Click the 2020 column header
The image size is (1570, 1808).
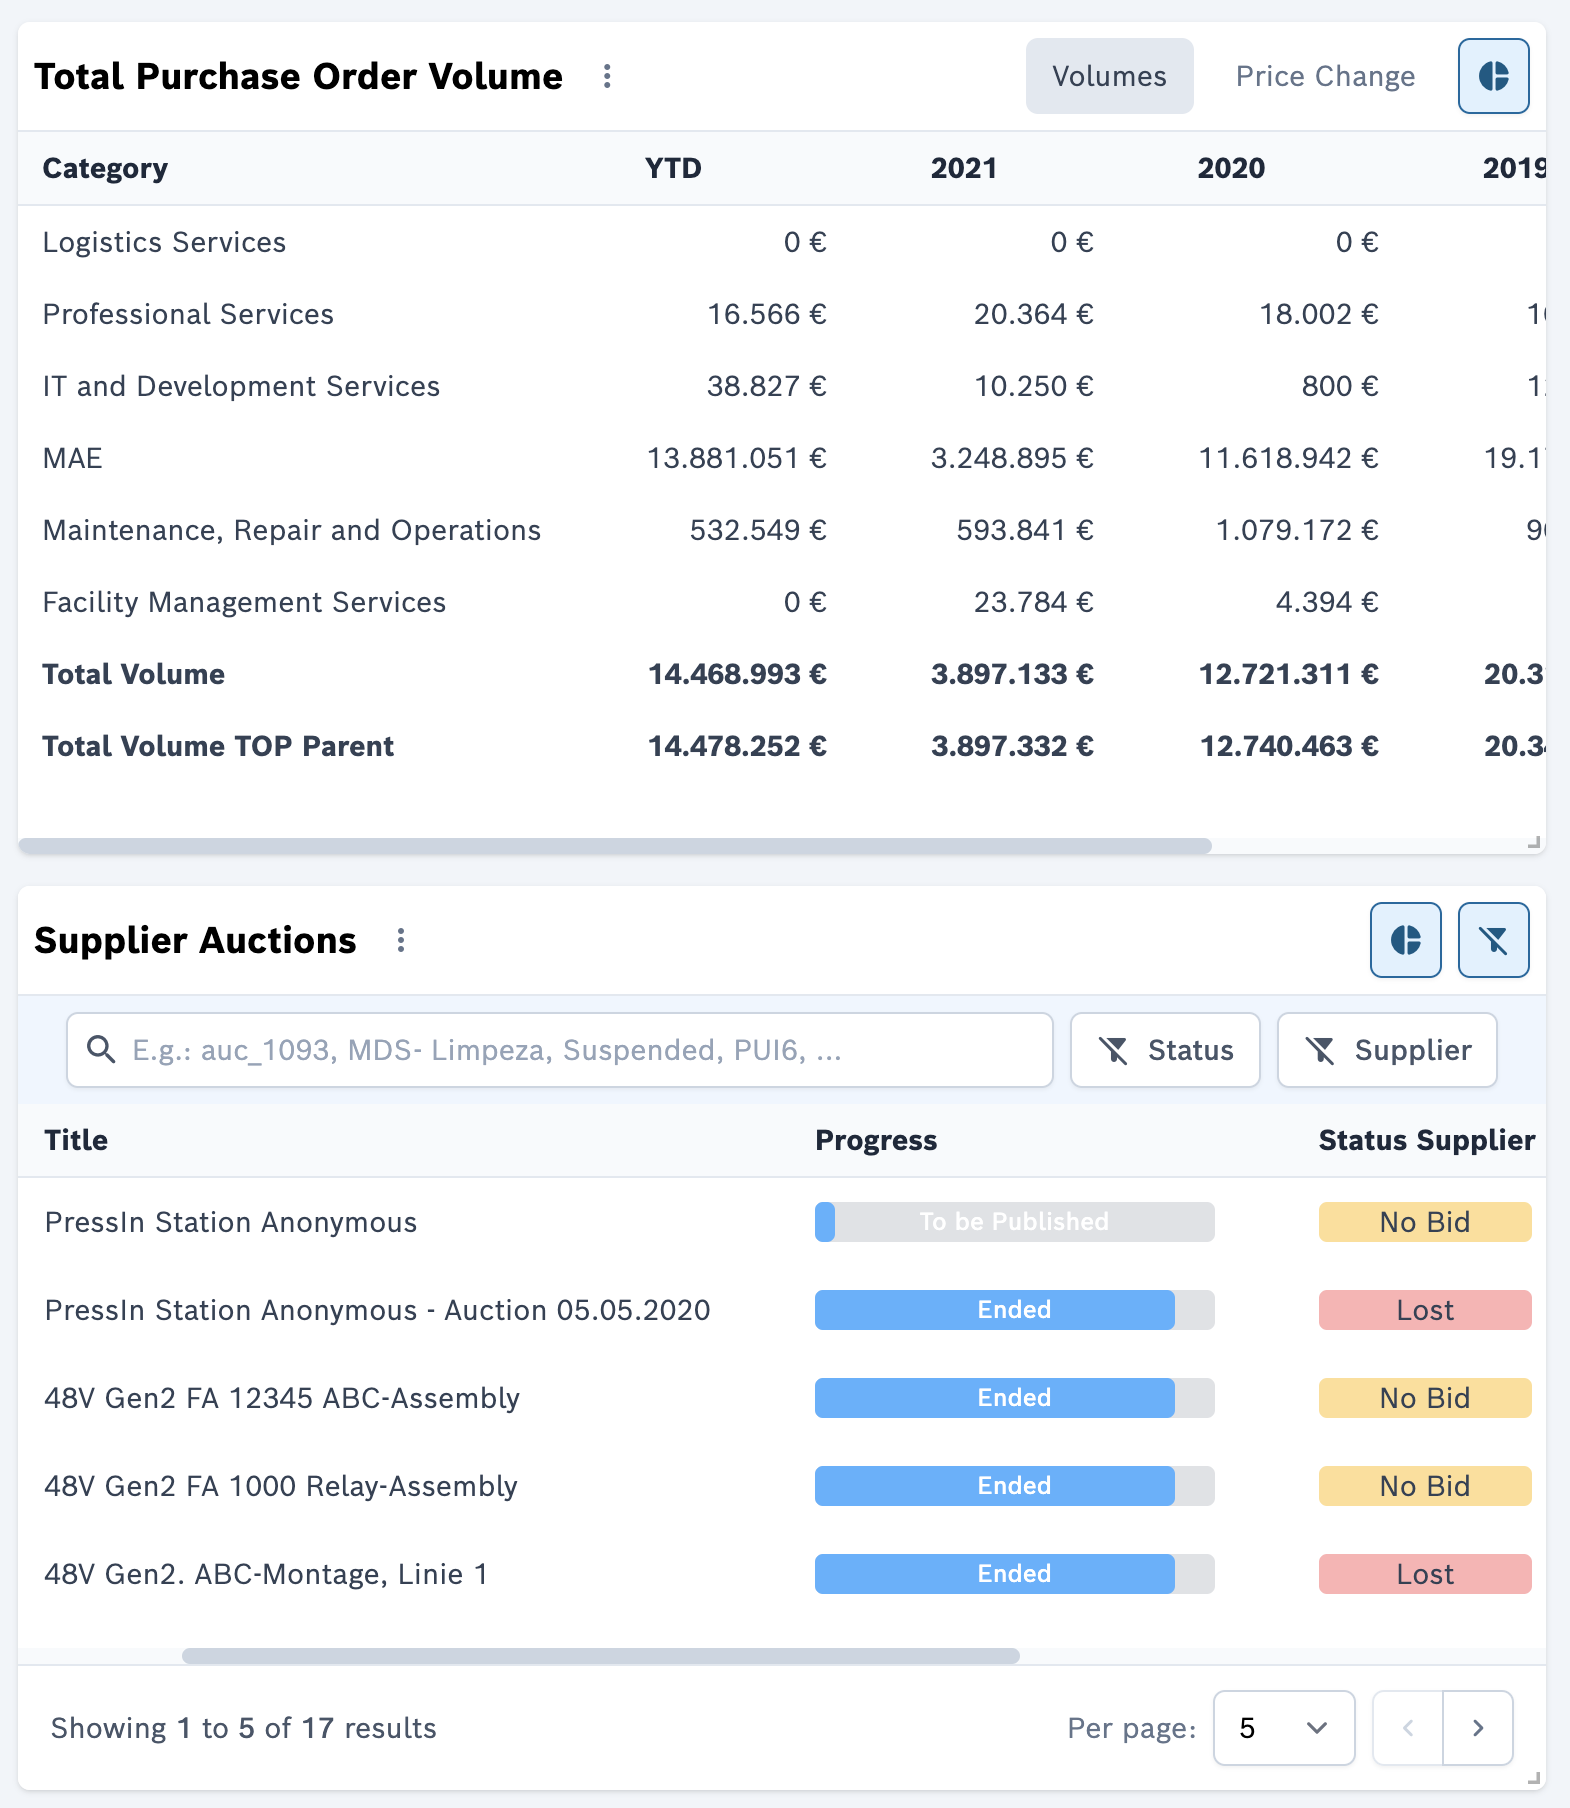point(1231,168)
